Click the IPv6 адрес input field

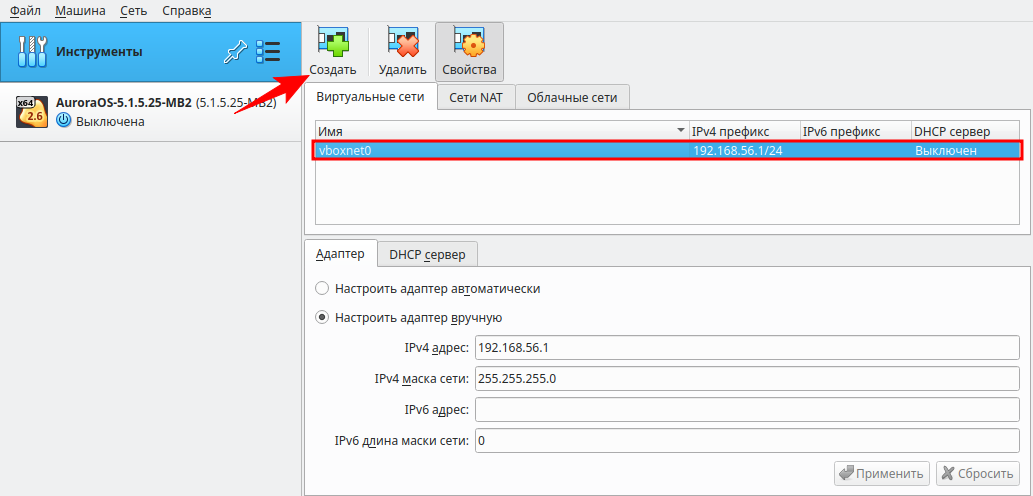(747, 409)
